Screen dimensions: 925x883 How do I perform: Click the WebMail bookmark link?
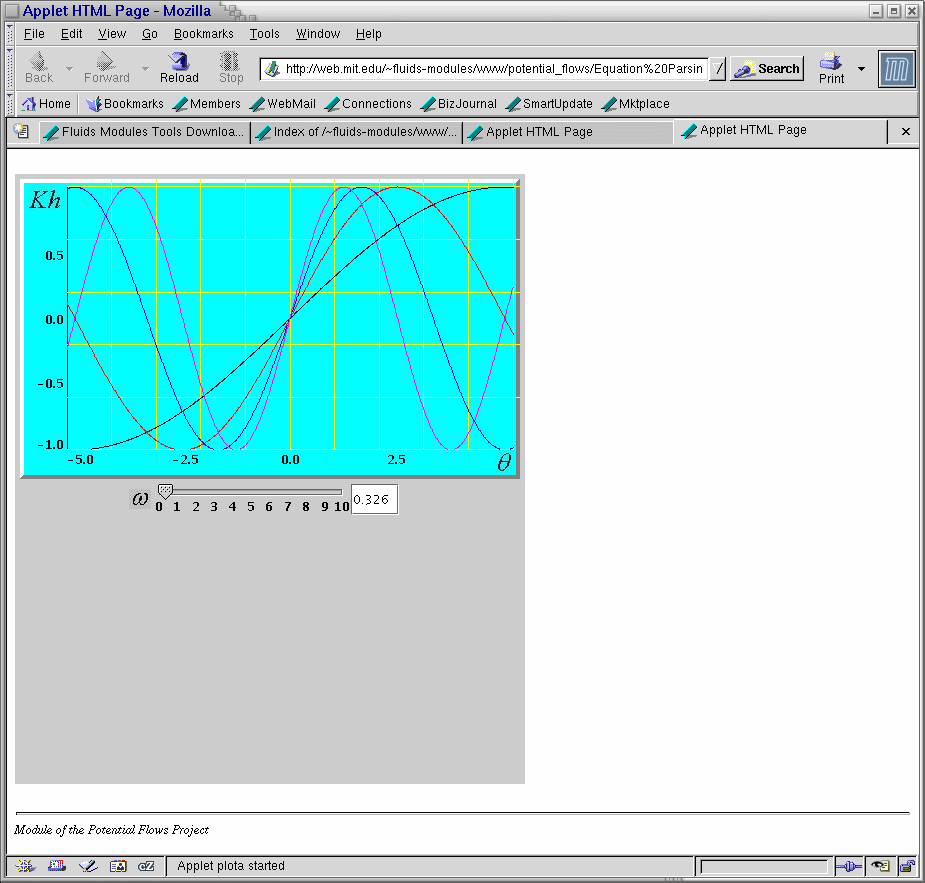point(282,104)
